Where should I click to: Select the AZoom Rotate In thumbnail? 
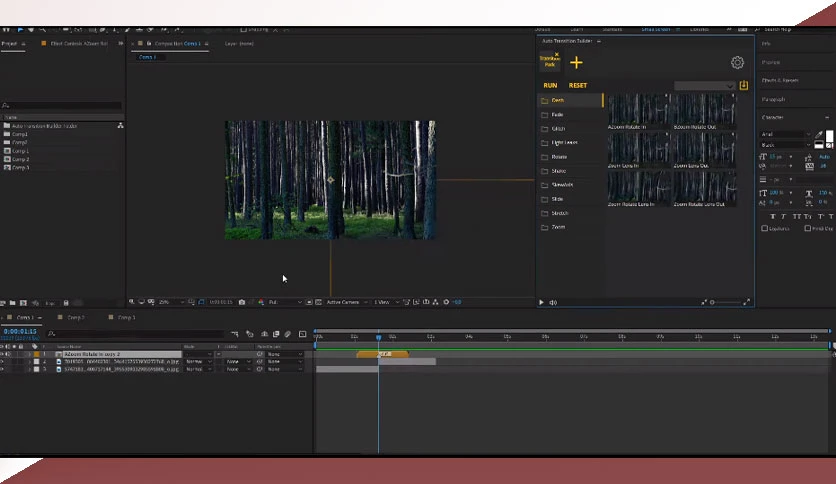[x=638, y=109]
